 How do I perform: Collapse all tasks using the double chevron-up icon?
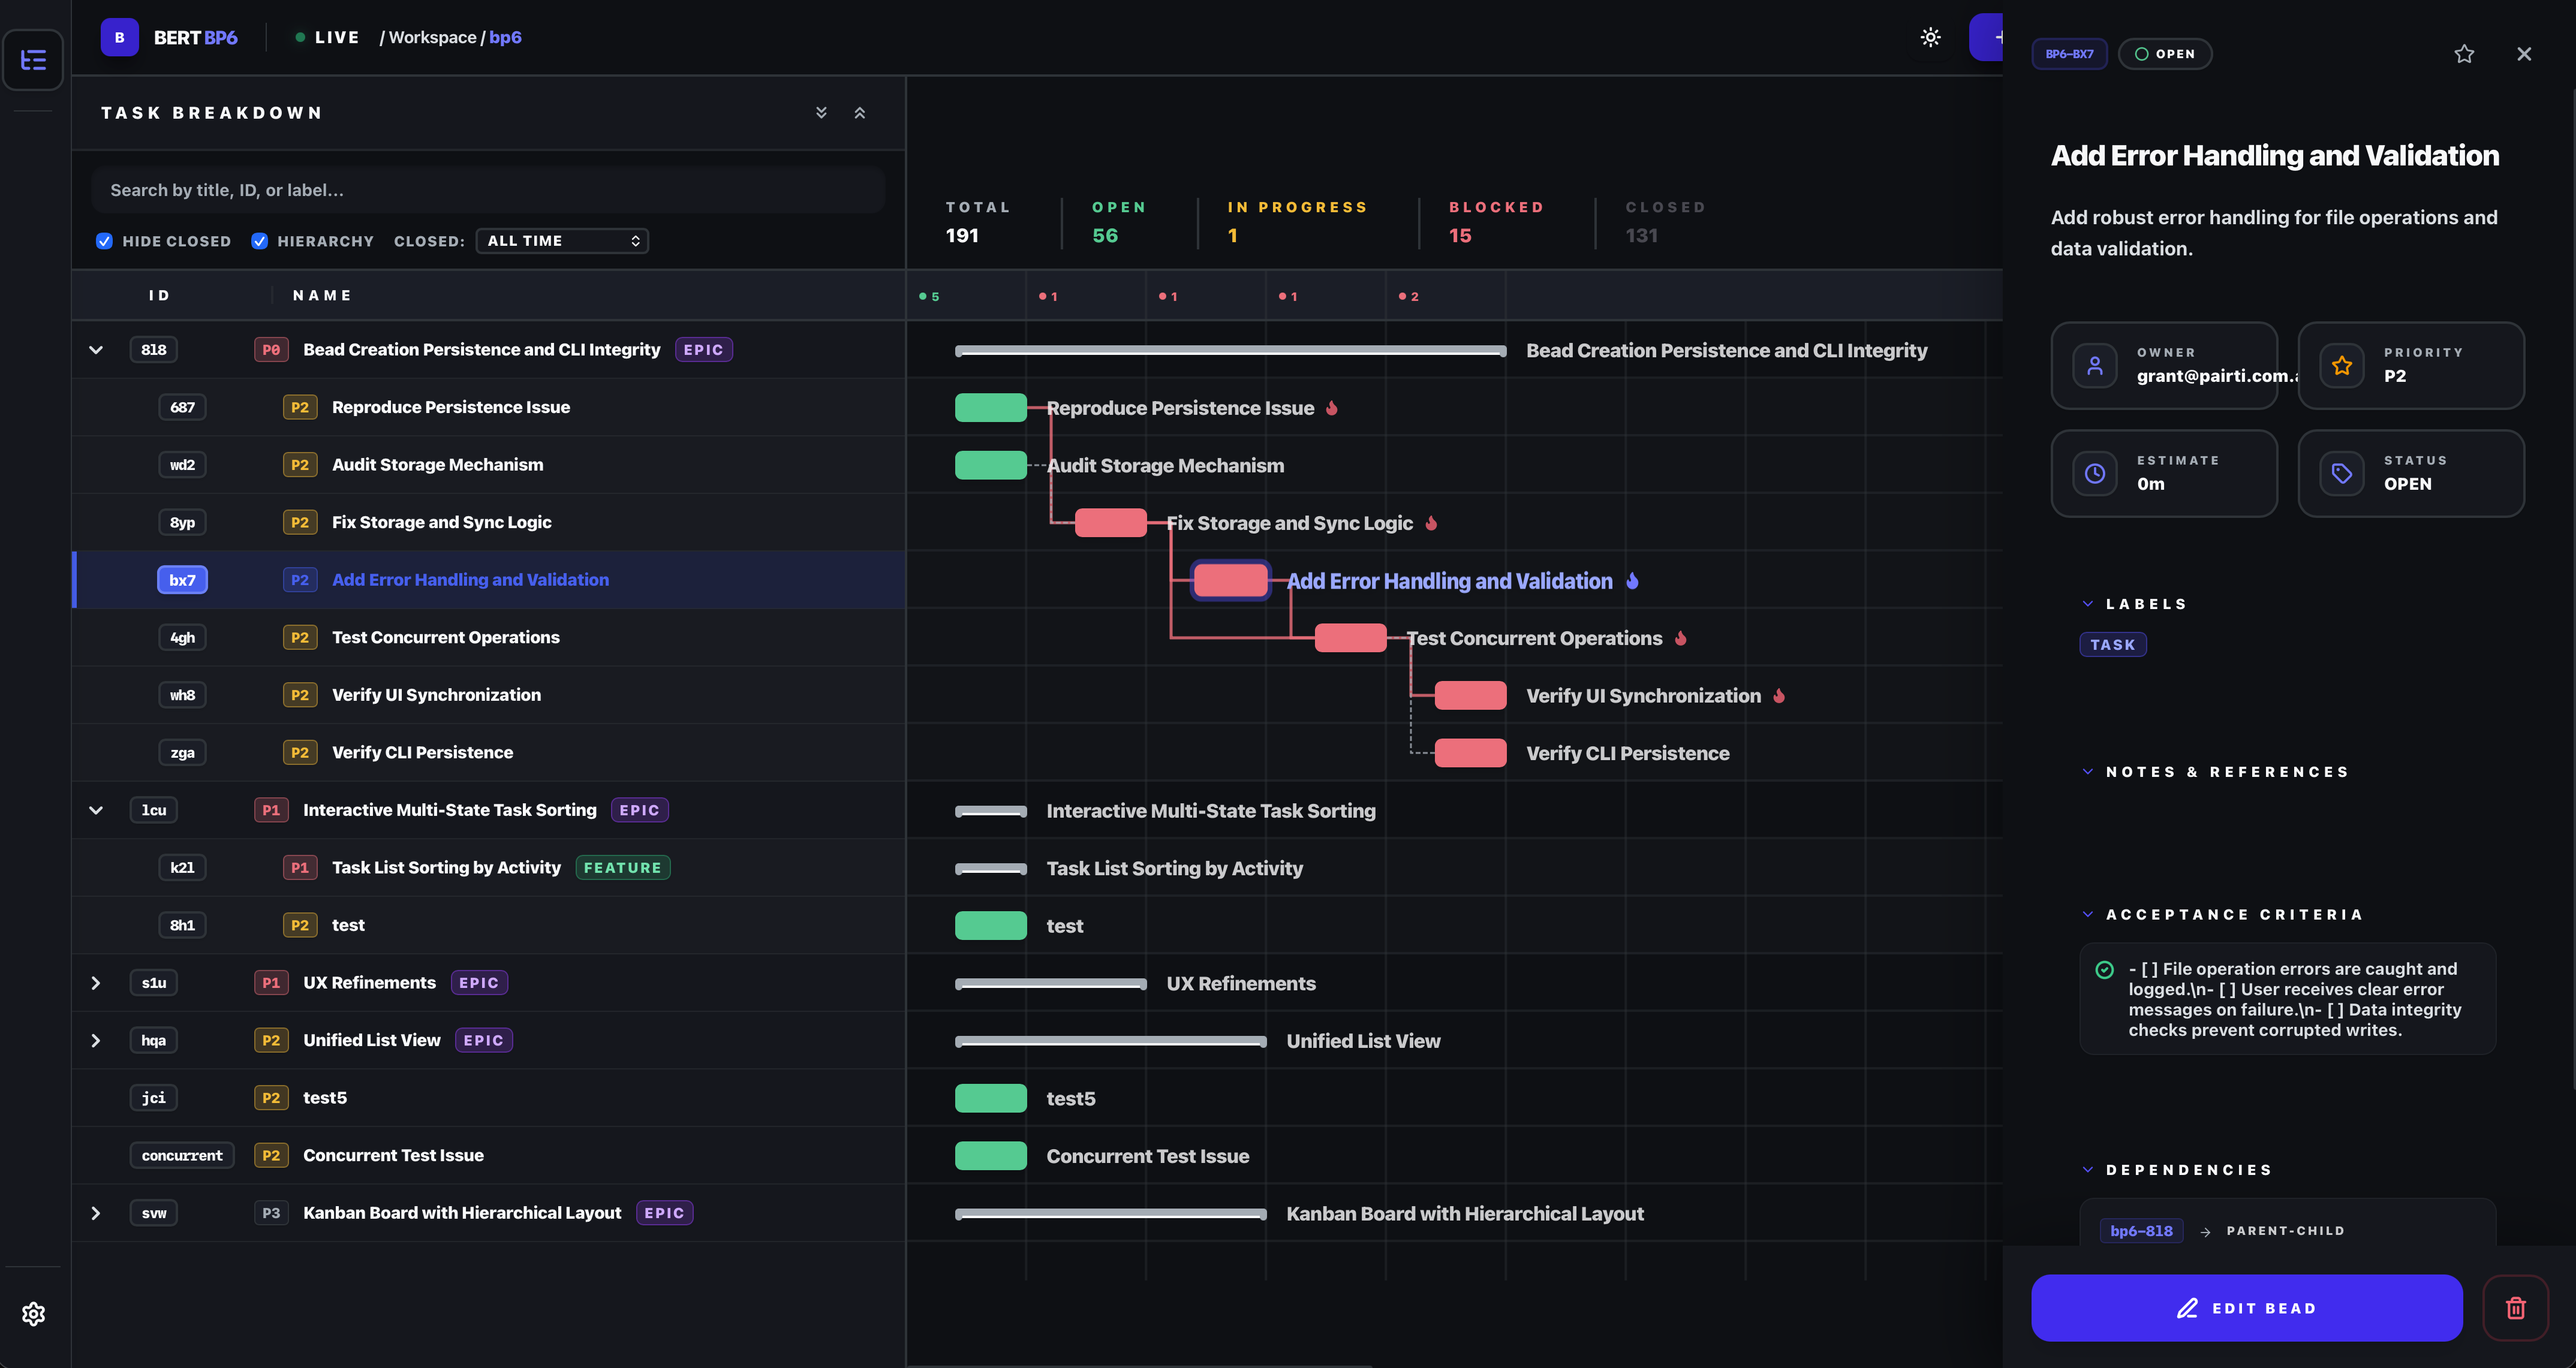click(x=859, y=112)
